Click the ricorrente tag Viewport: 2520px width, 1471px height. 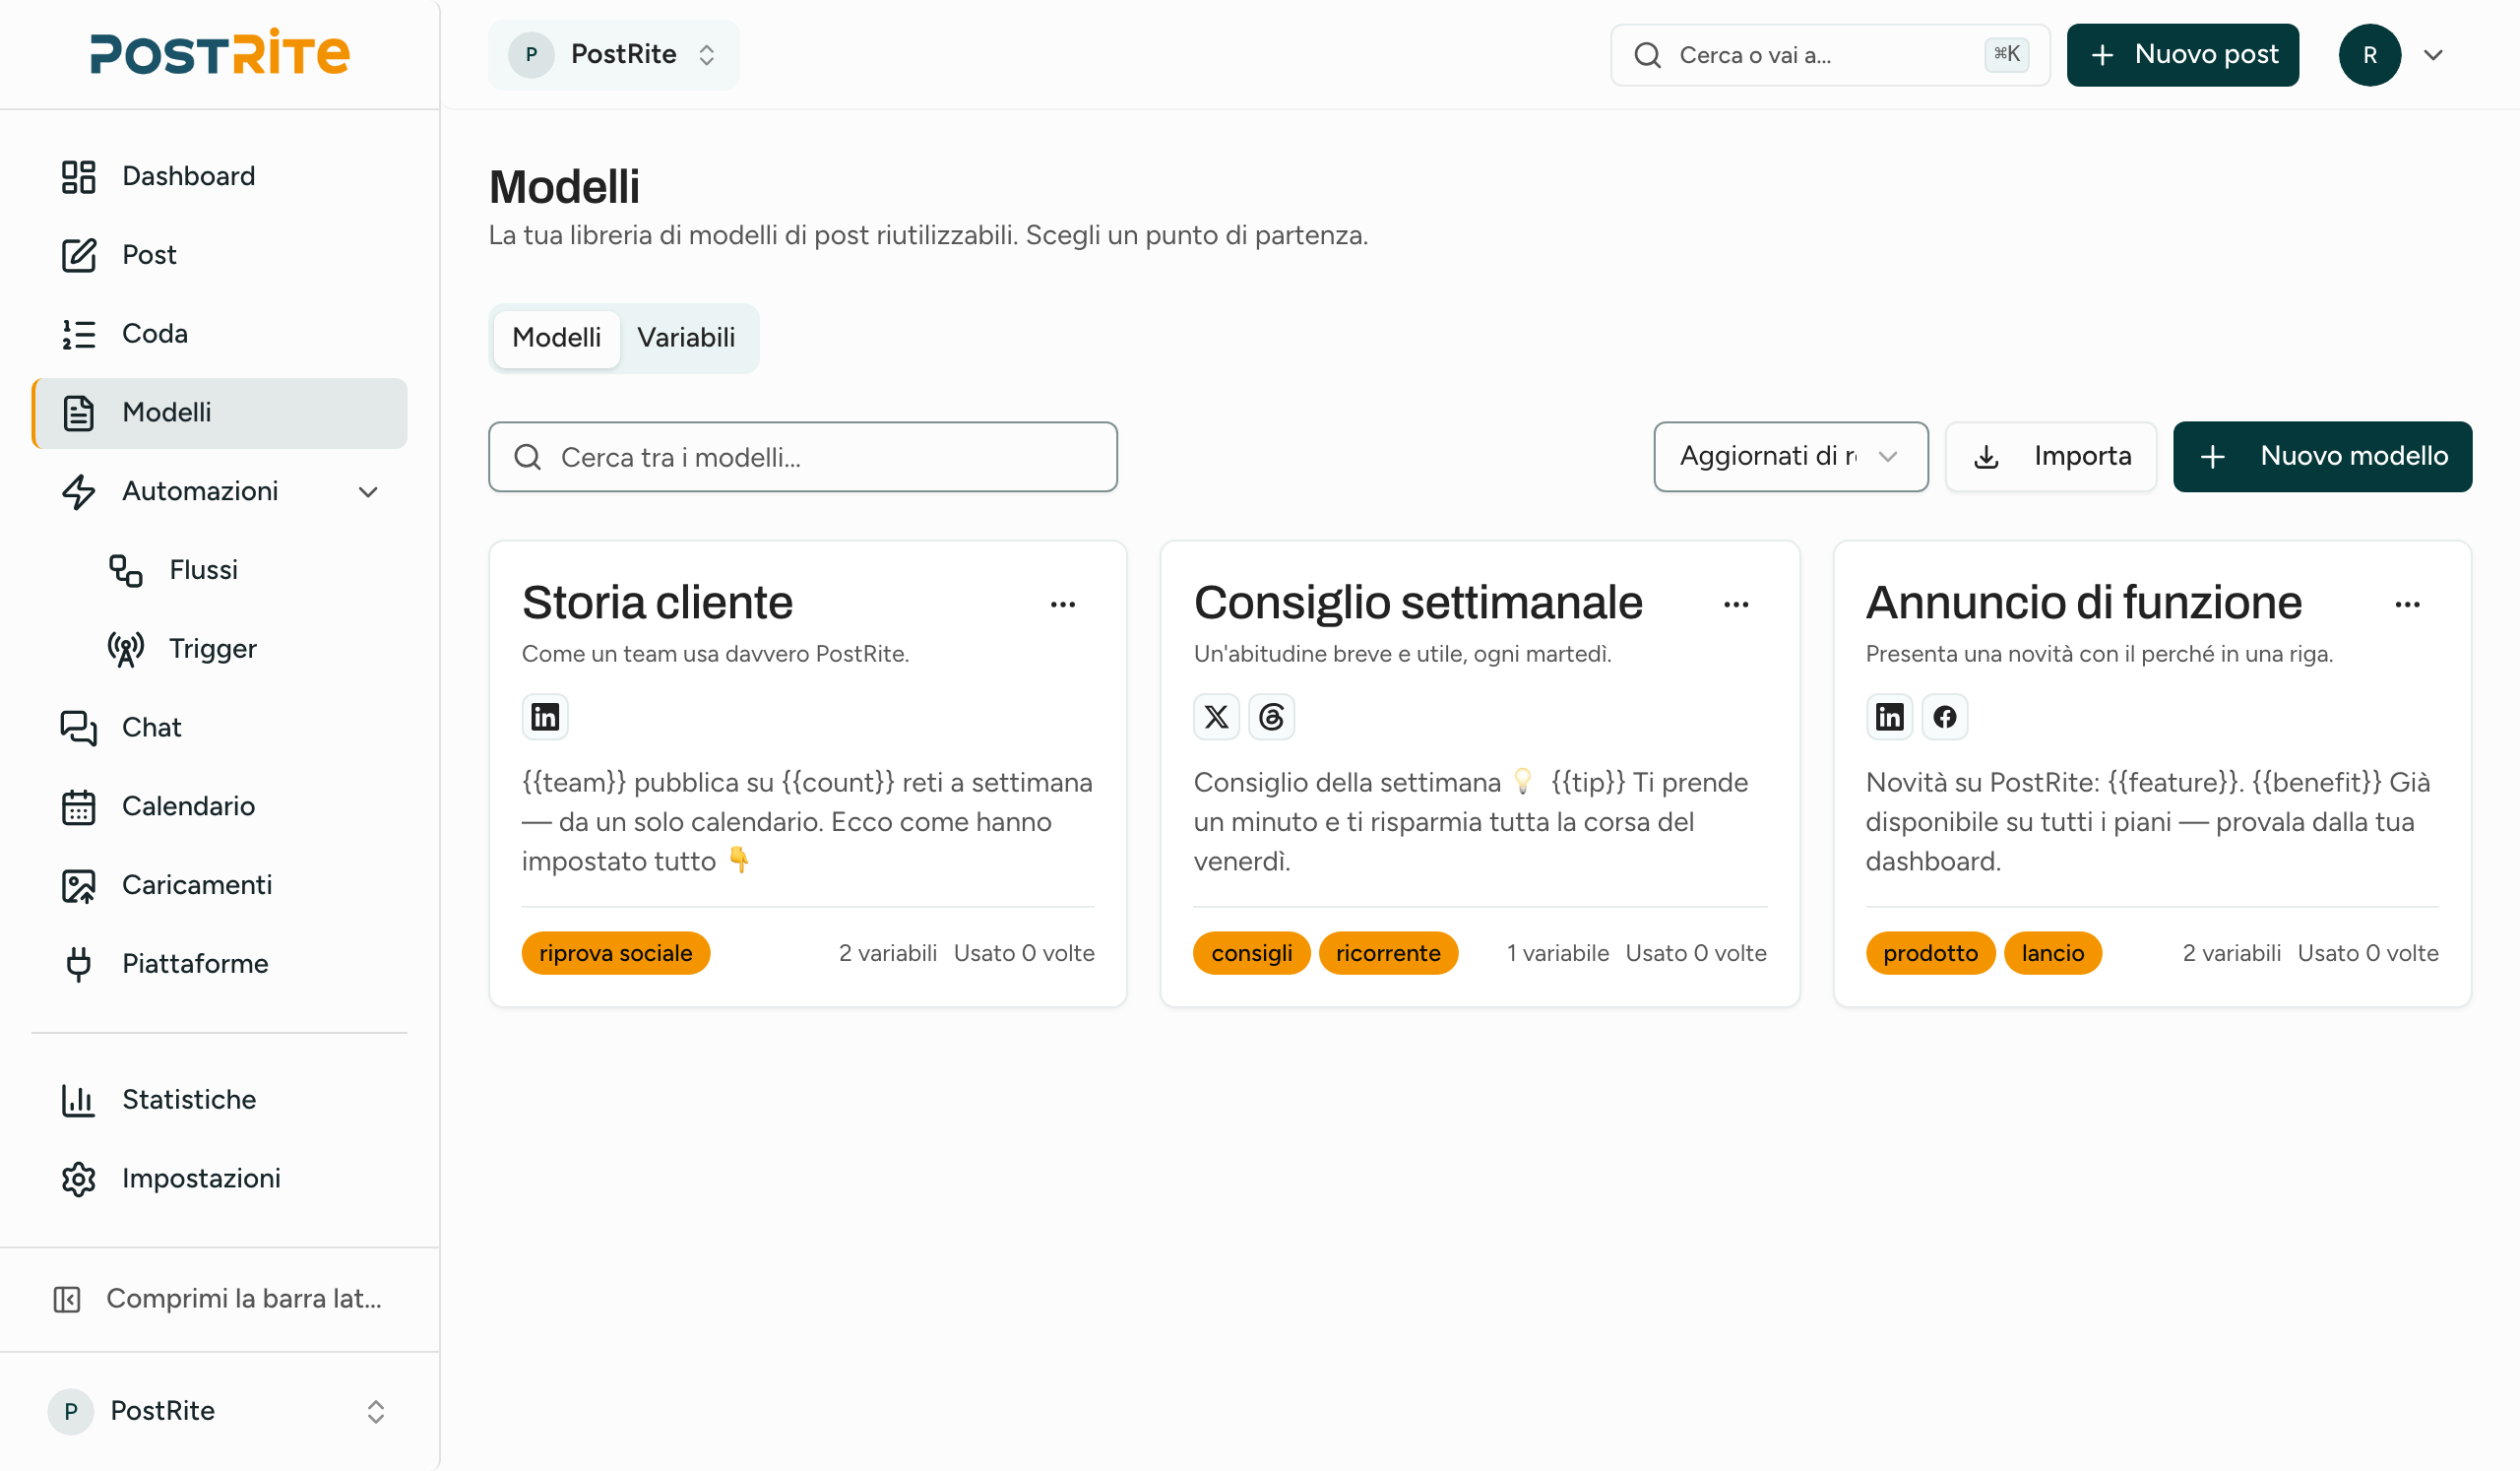1388,954
